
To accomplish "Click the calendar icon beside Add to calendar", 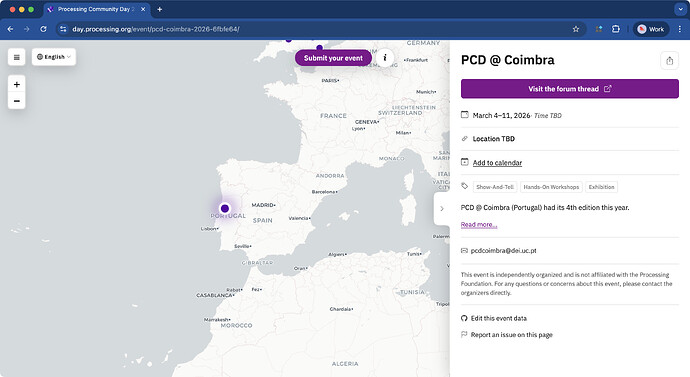I will [x=465, y=162].
